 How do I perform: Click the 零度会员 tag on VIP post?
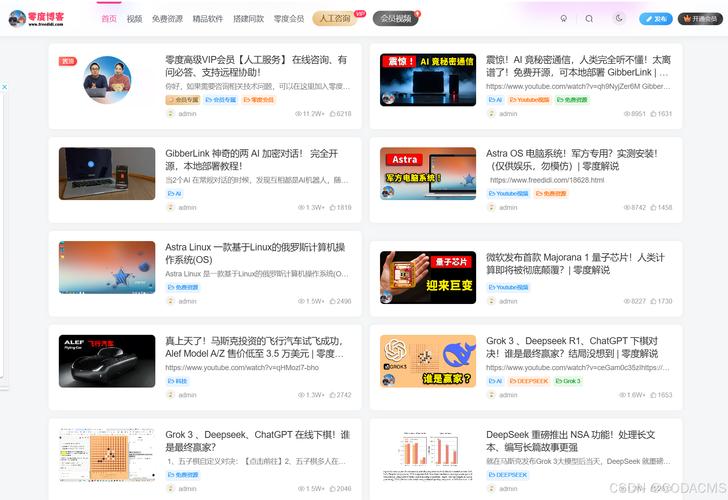pyautogui.click(x=259, y=100)
